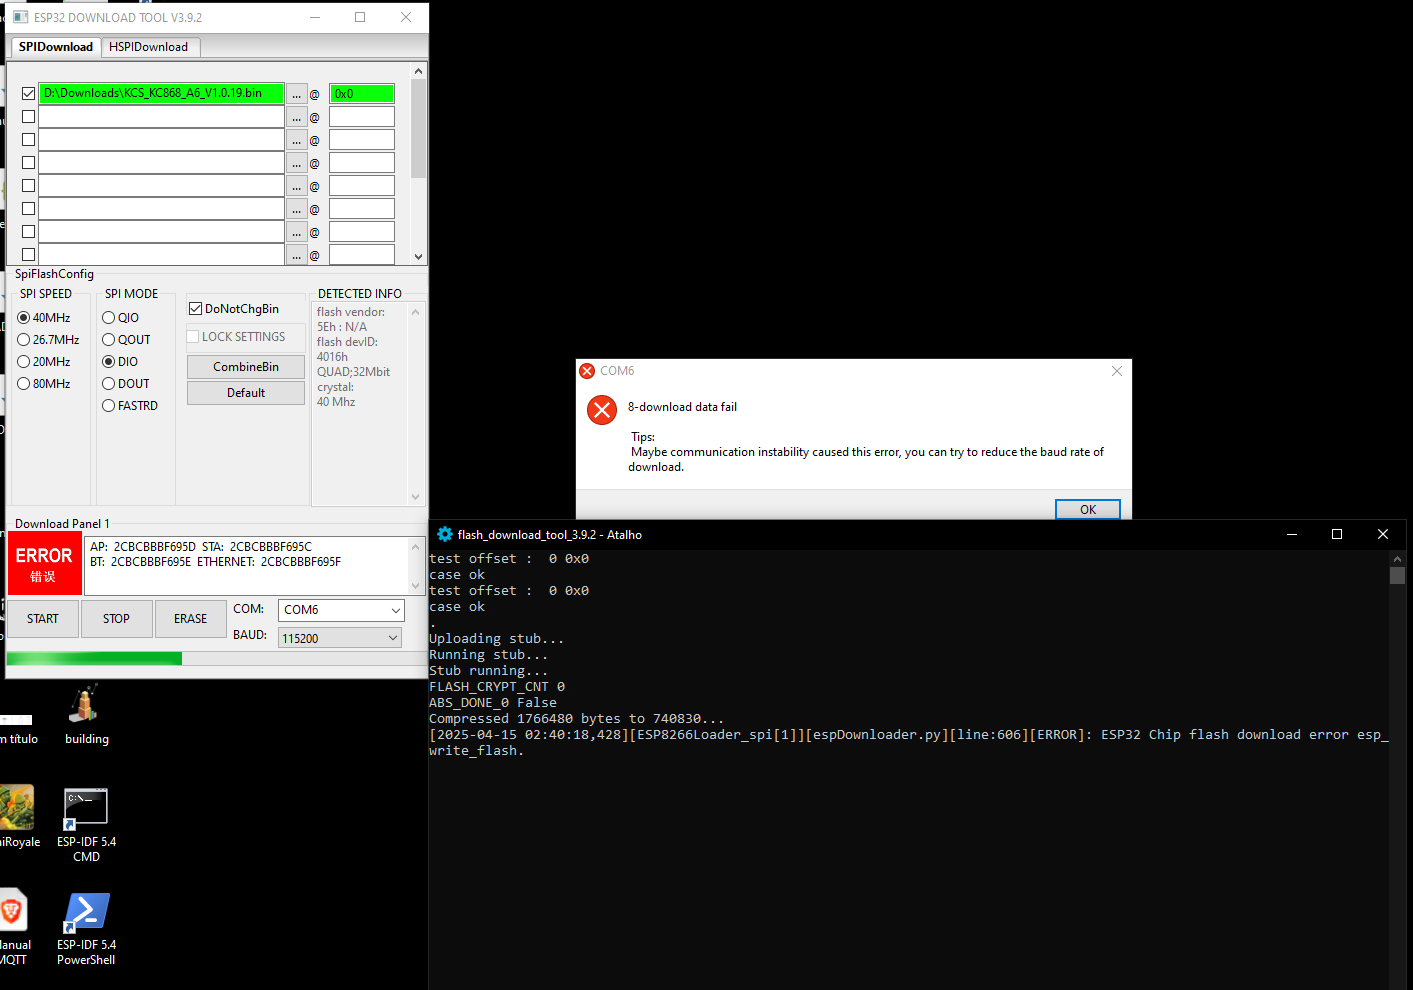
Task: Click the red error icon in COM6 dialog
Action: [x=602, y=410]
